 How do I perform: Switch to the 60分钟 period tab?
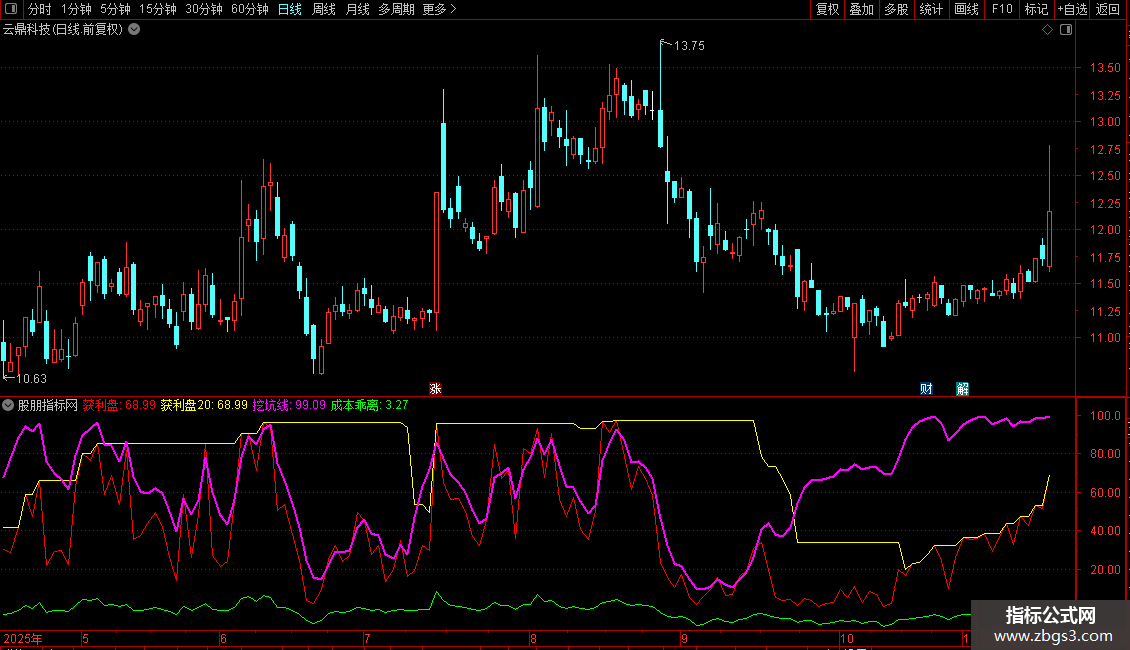(x=249, y=10)
